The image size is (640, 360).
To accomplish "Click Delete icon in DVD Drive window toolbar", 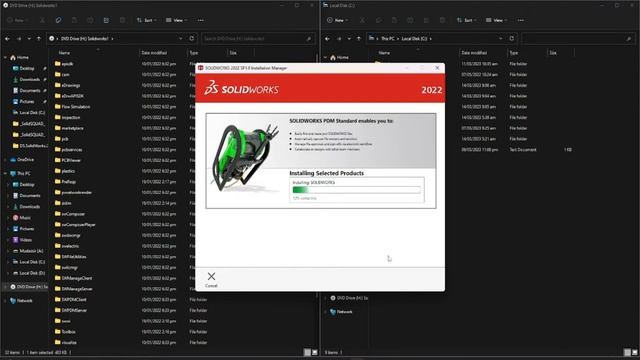I will [122, 20].
